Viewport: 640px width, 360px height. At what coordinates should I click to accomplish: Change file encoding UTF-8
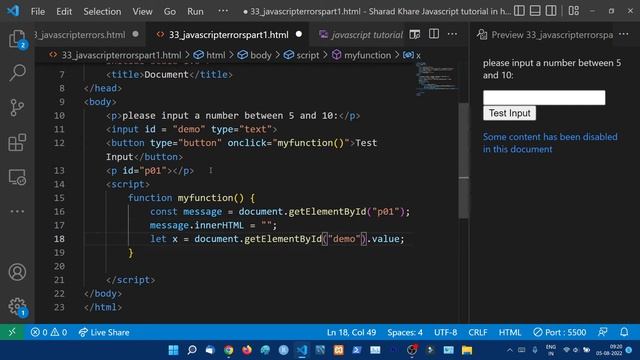point(445,332)
